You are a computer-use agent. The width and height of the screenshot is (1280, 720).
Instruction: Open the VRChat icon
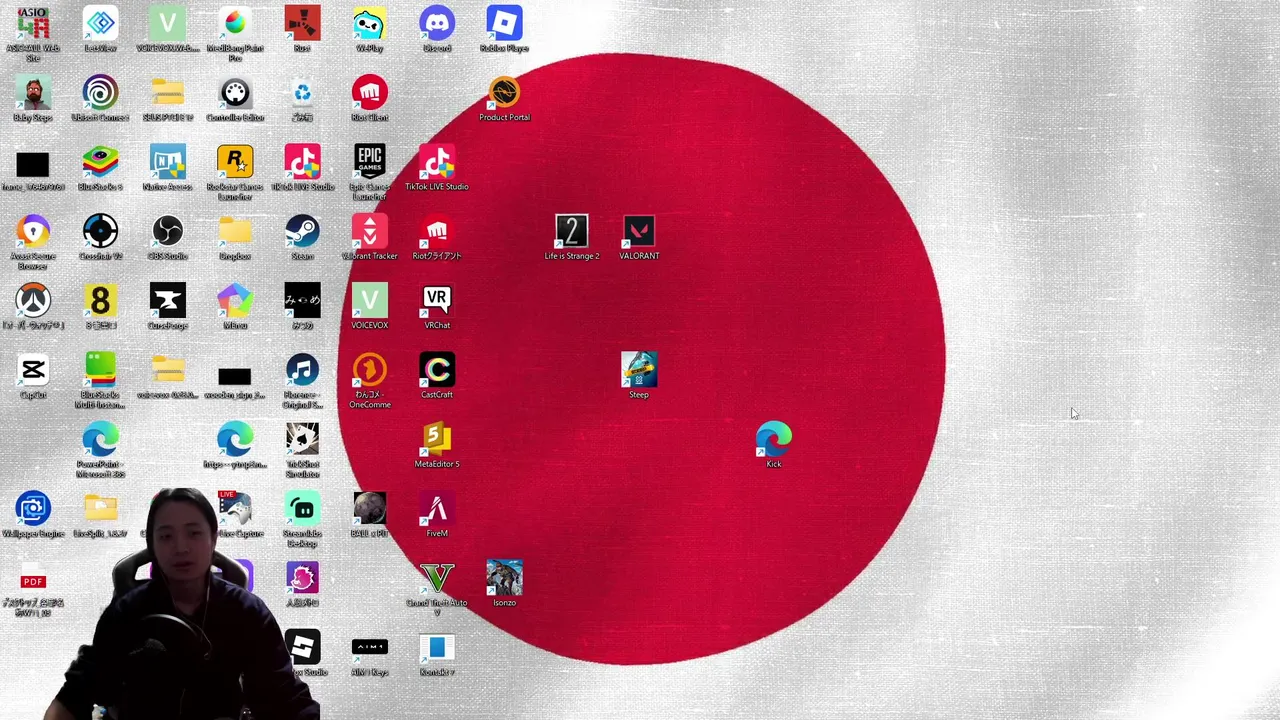(437, 301)
